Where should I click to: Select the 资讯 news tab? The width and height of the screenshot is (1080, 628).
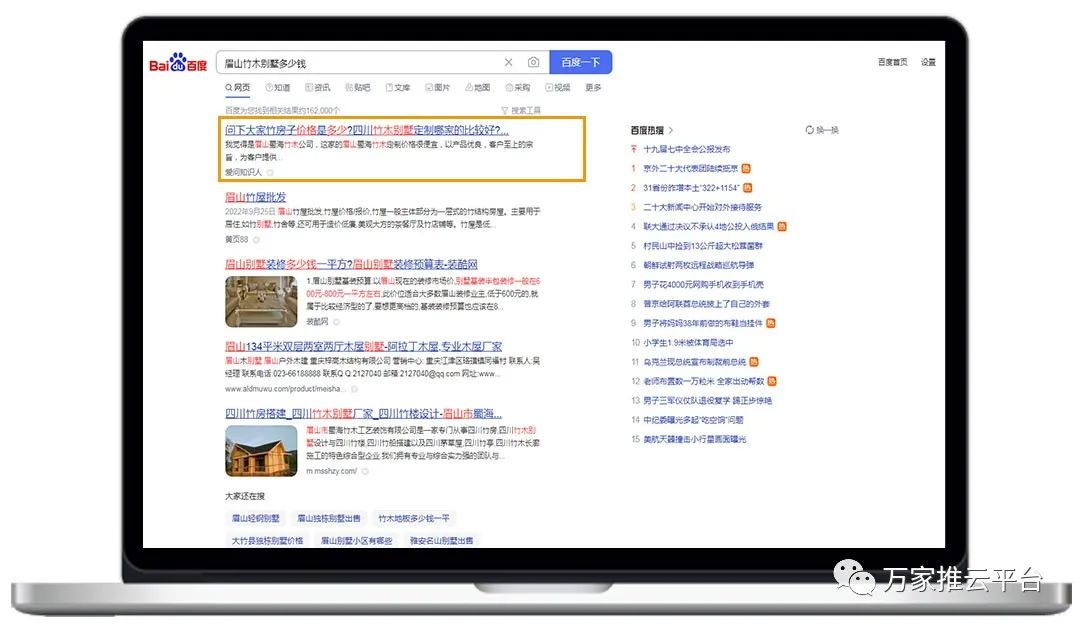[x=318, y=88]
